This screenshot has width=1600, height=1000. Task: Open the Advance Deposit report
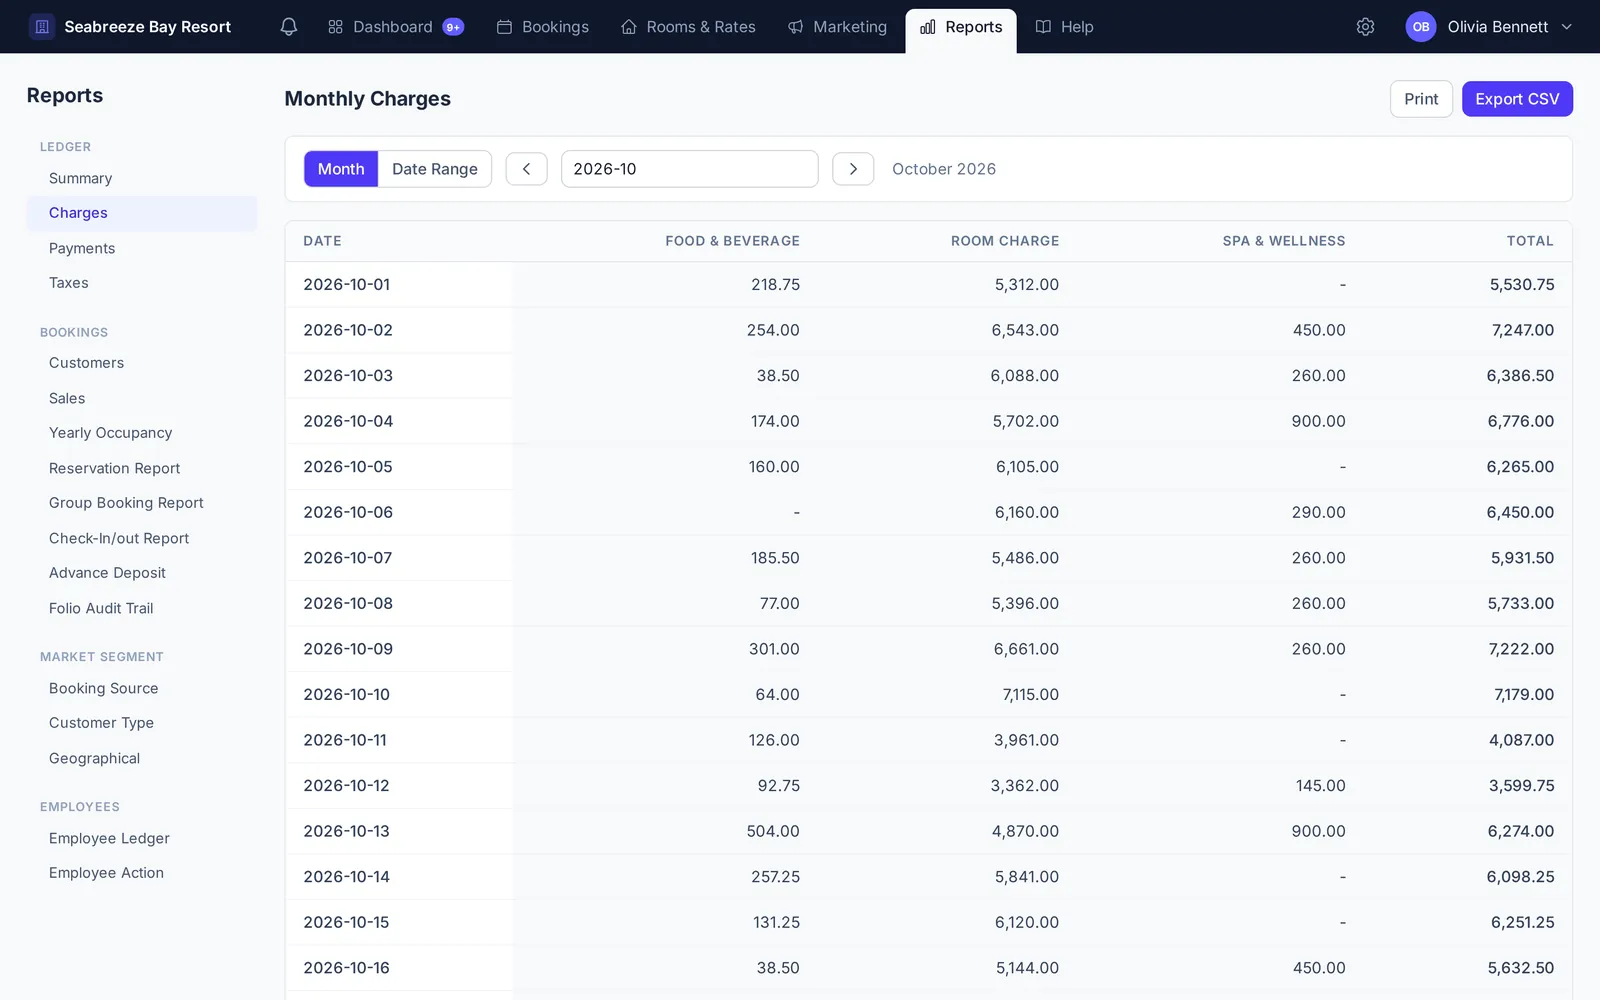[141, 573]
